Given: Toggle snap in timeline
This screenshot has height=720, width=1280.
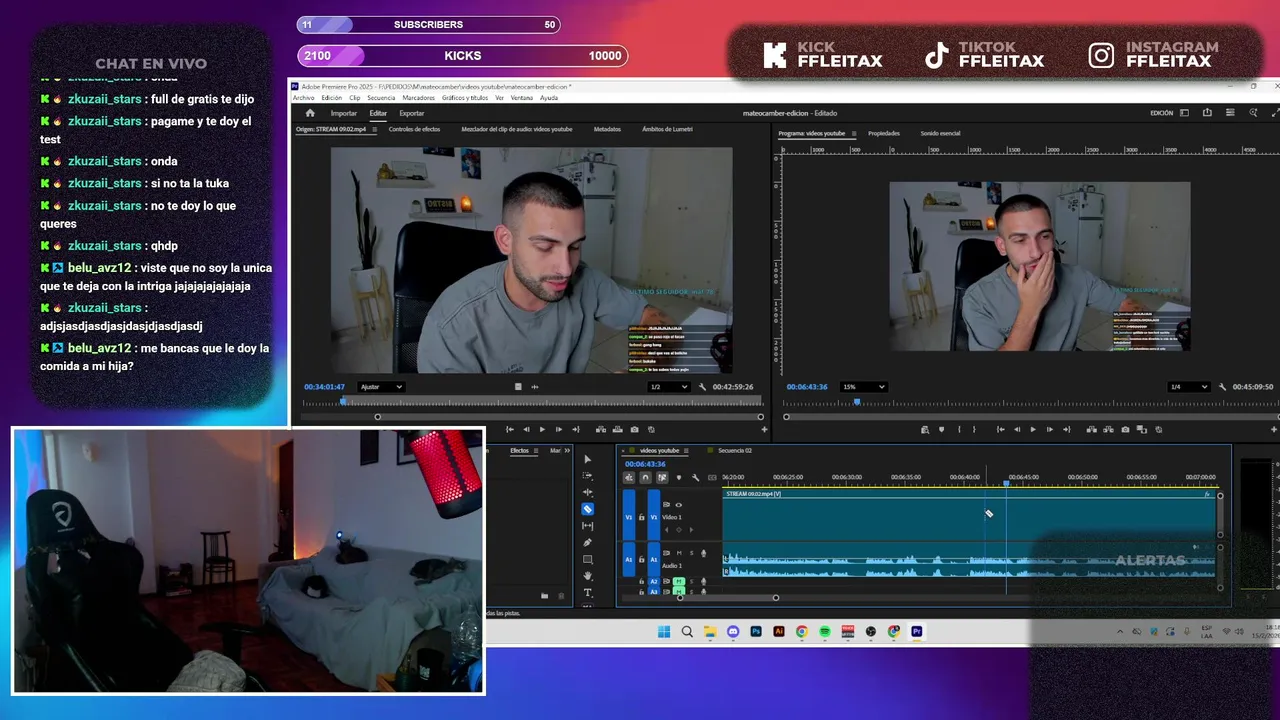Looking at the screenshot, I should tap(645, 478).
